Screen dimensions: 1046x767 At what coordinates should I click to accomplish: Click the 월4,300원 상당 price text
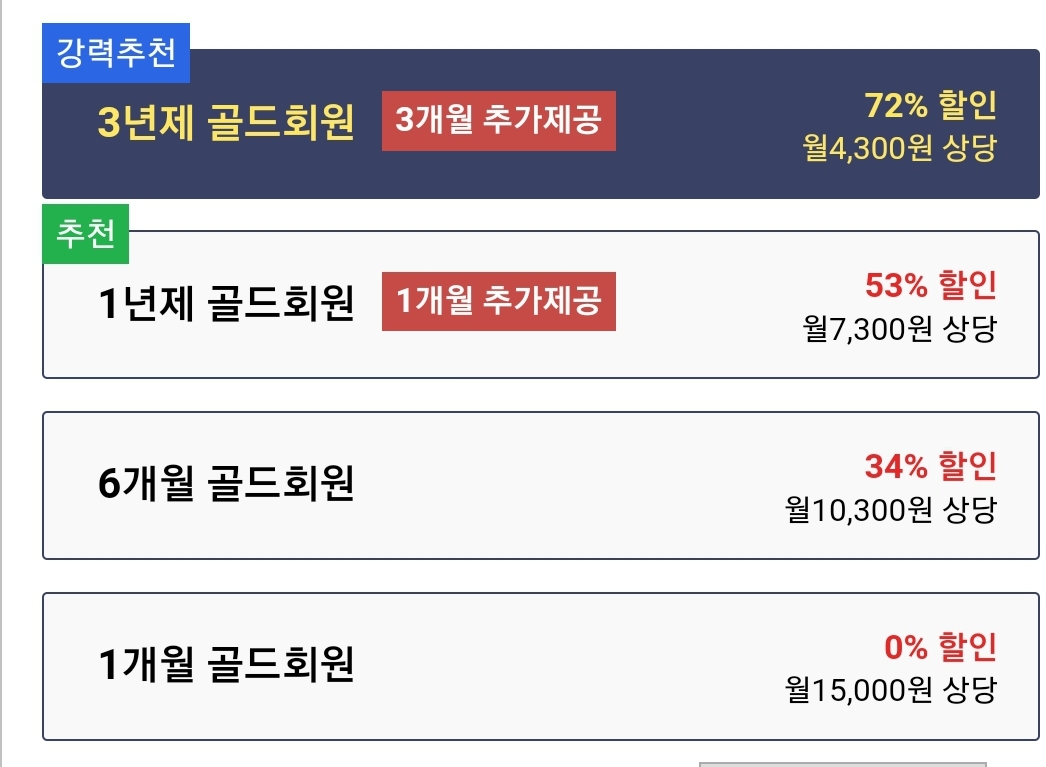899,148
